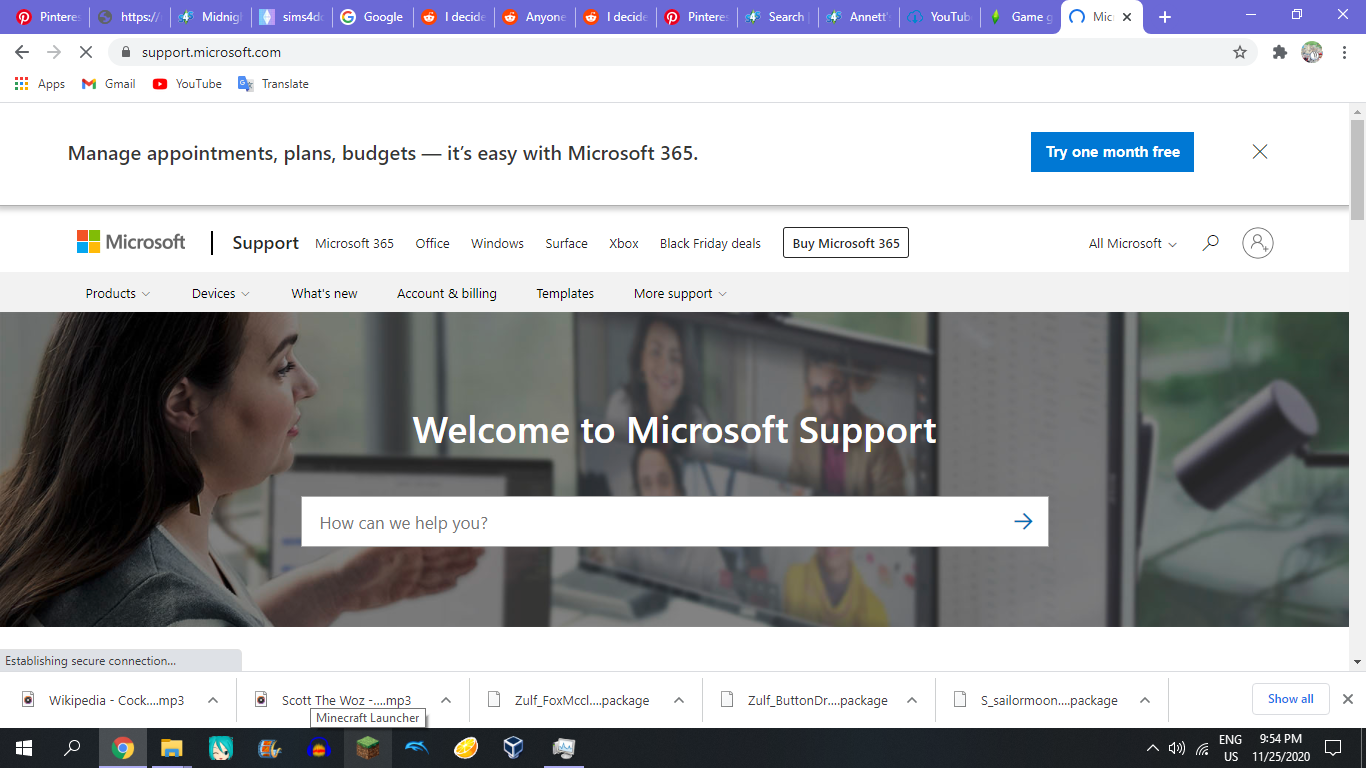The image size is (1366, 768).
Task: Show hidden system tray icons
Action: pyautogui.click(x=1152, y=748)
